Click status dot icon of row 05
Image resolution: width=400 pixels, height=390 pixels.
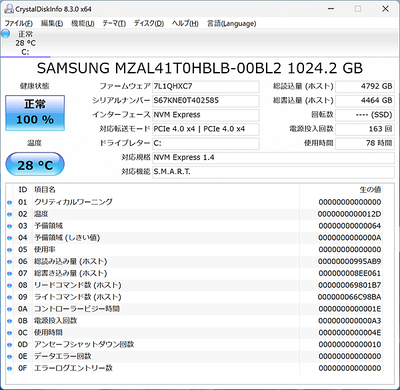9,250
